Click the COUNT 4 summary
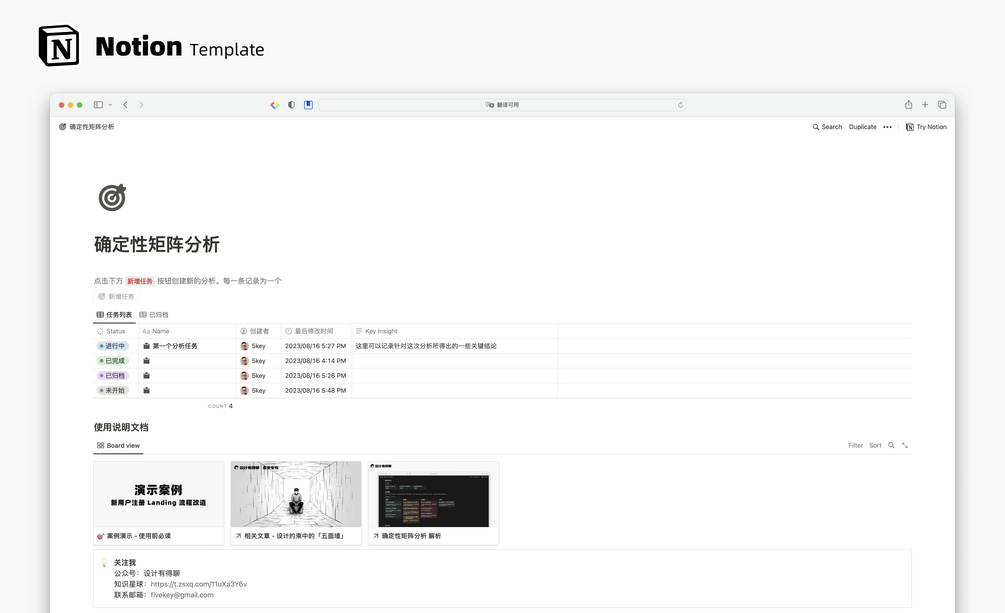The image size is (1005, 613). coord(220,406)
